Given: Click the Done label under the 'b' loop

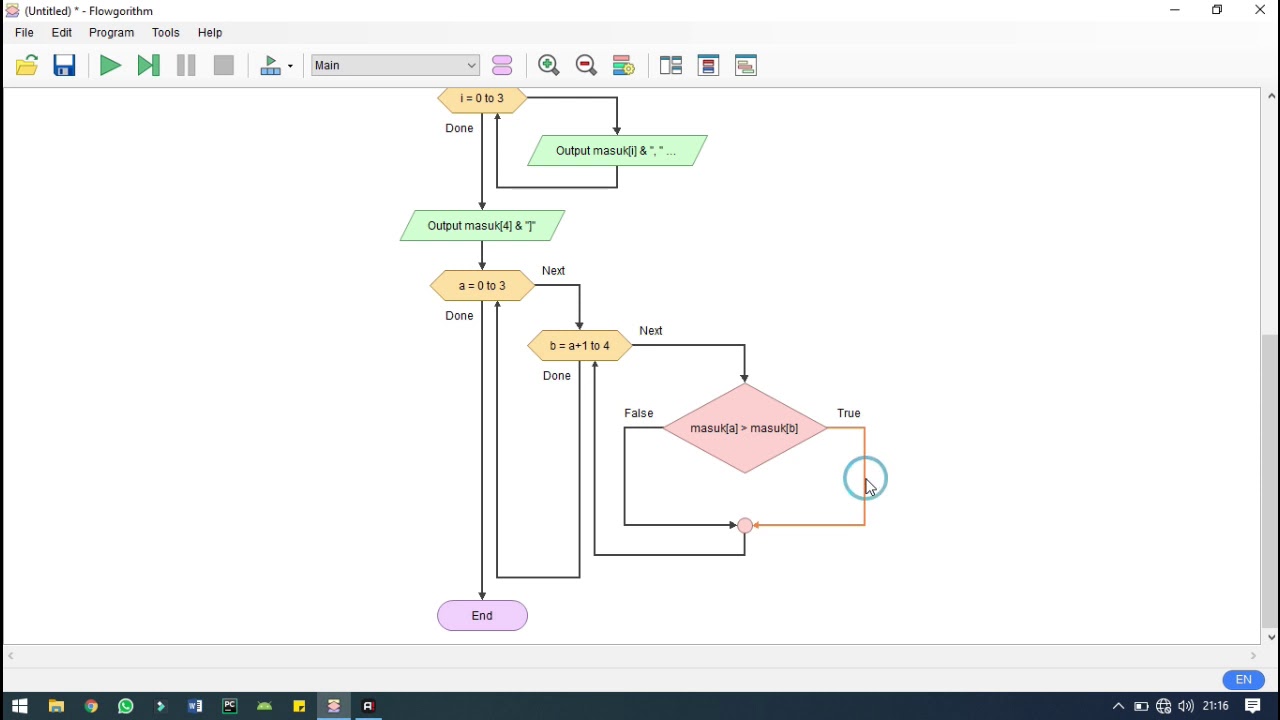Looking at the screenshot, I should (557, 376).
